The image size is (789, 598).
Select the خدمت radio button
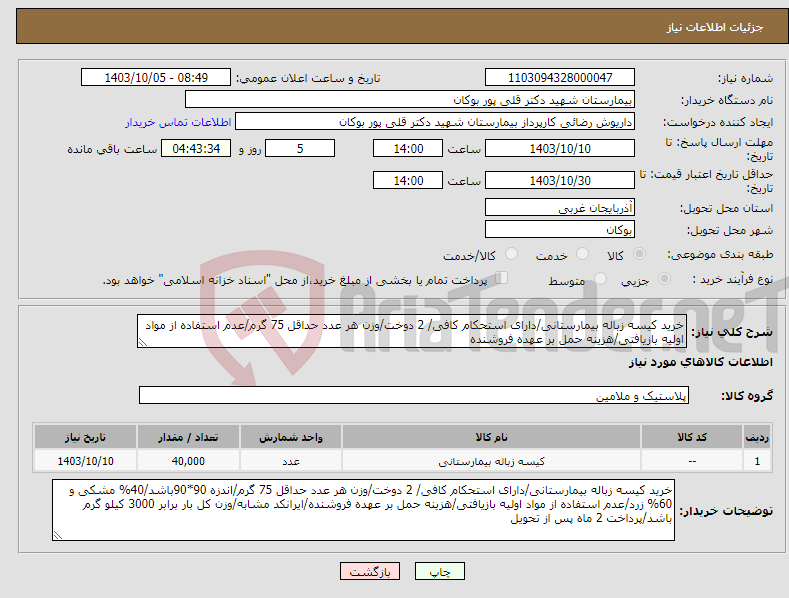click(x=582, y=254)
